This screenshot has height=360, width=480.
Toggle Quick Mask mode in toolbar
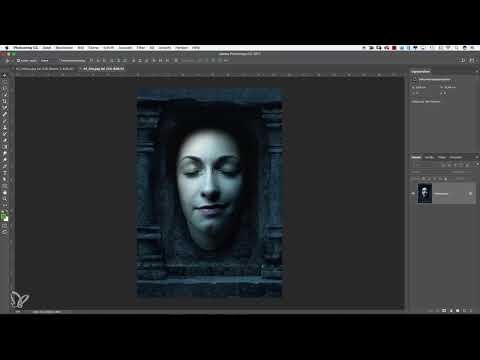(x=5, y=226)
